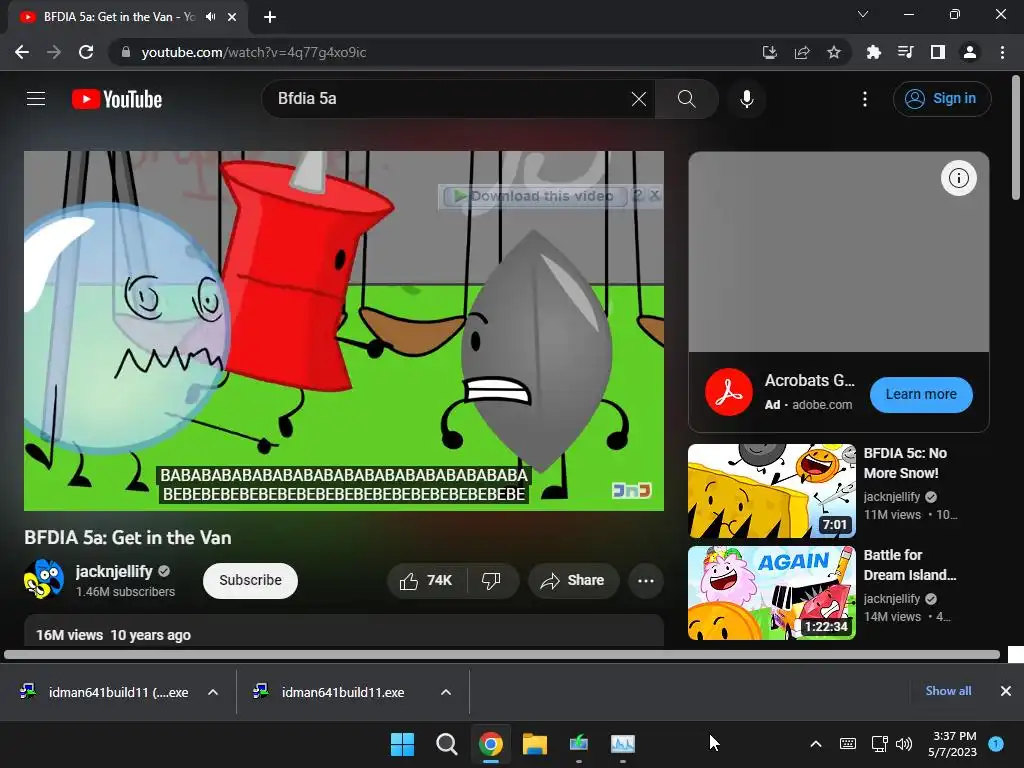Open jacknjellify channel name below video
This screenshot has width=1024, height=768.
pos(114,571)
